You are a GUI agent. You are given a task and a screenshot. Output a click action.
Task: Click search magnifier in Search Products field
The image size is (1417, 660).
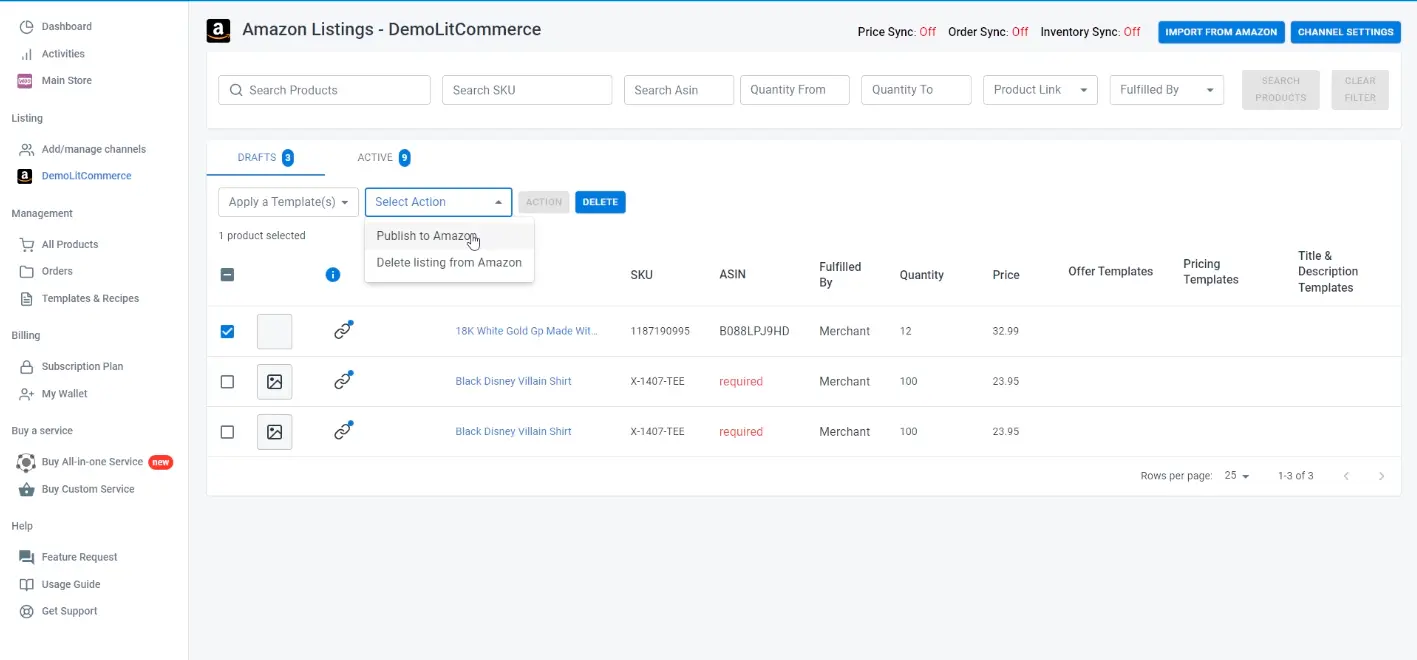pos(236,90)
